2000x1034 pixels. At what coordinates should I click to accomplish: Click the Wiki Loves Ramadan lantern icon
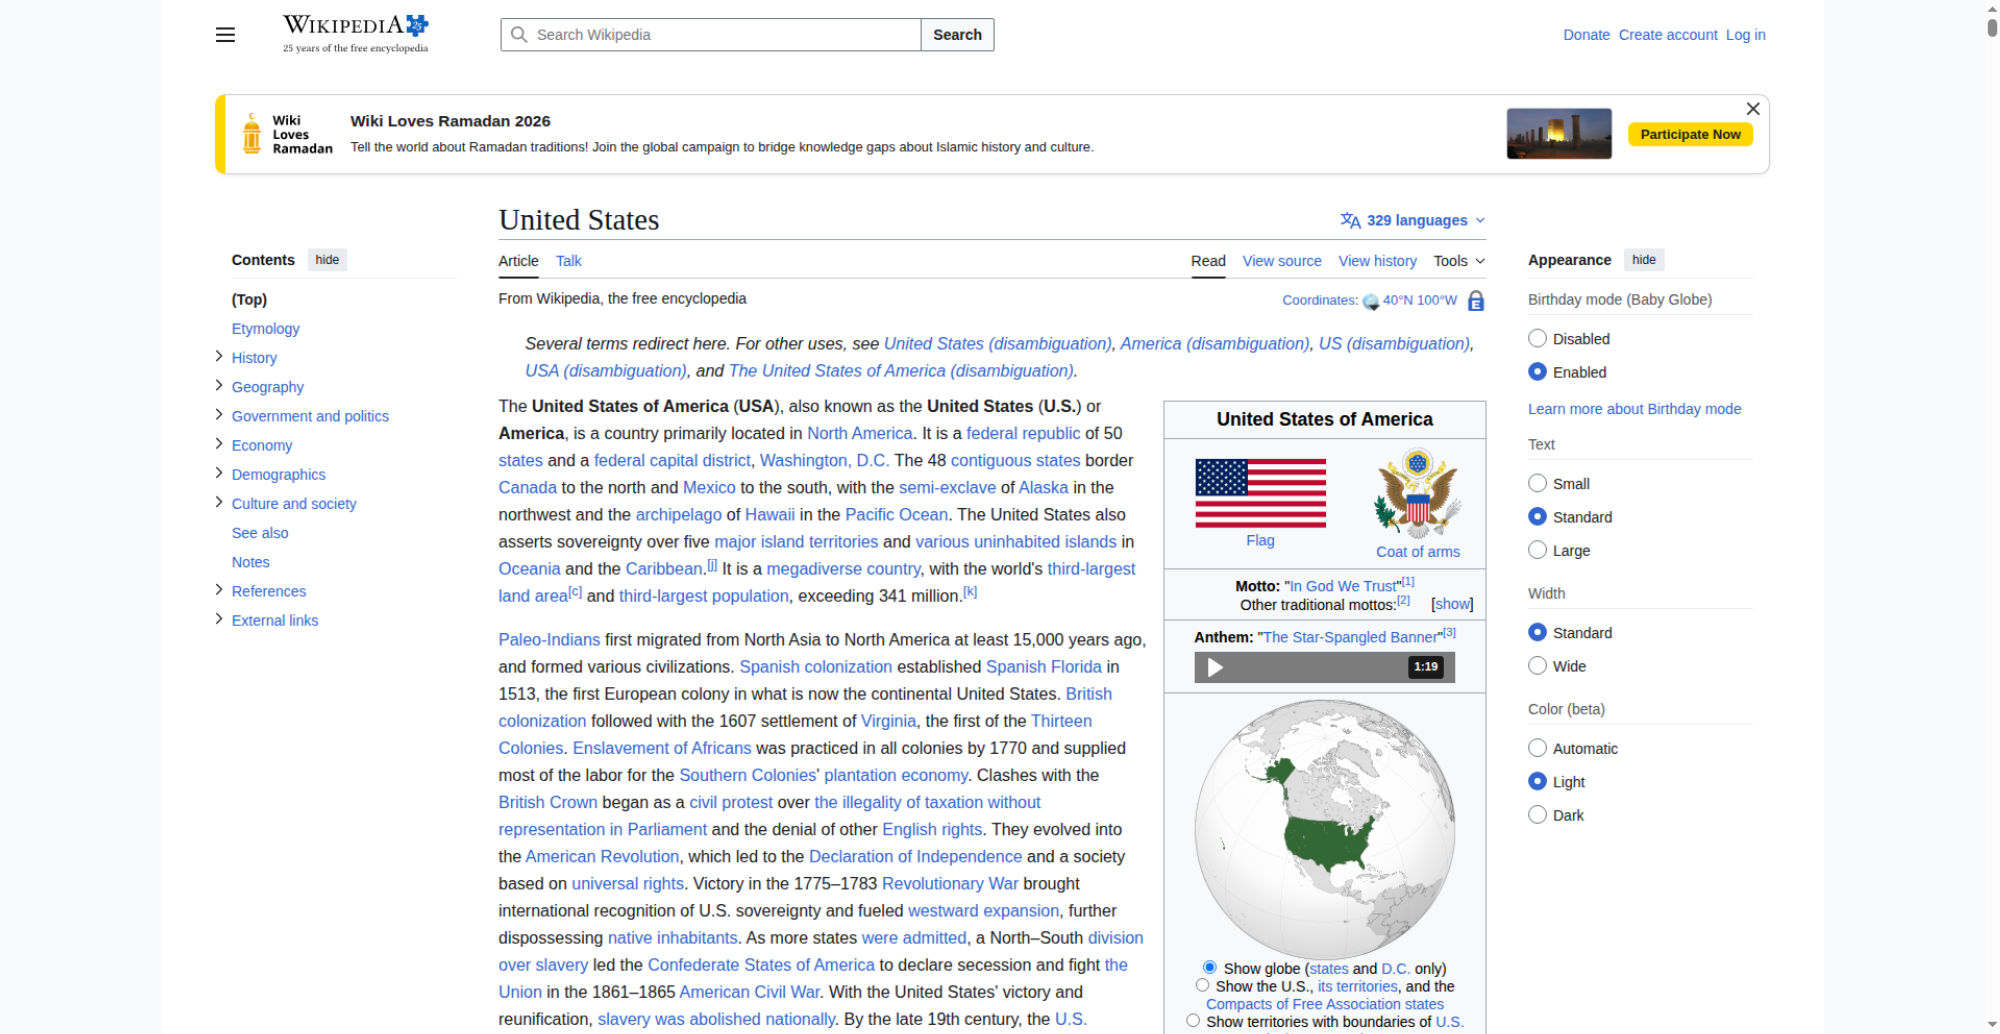(x=252, y=134)
